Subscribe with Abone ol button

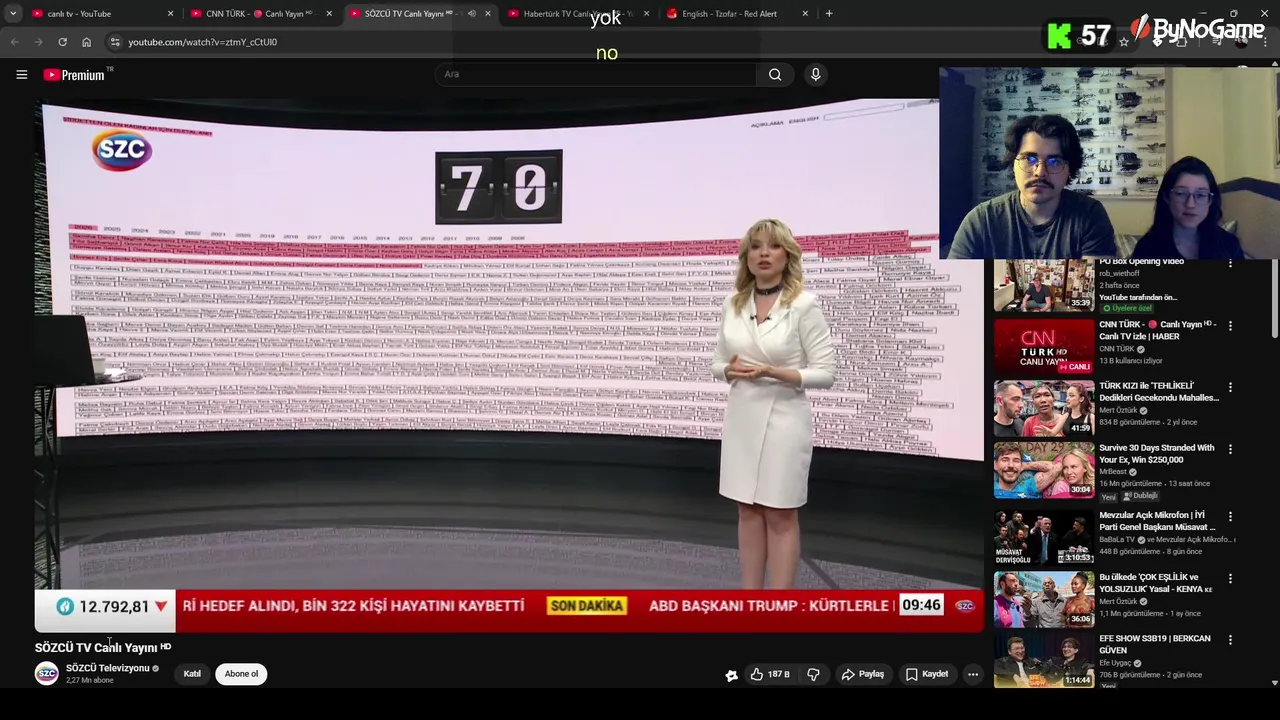241,674
